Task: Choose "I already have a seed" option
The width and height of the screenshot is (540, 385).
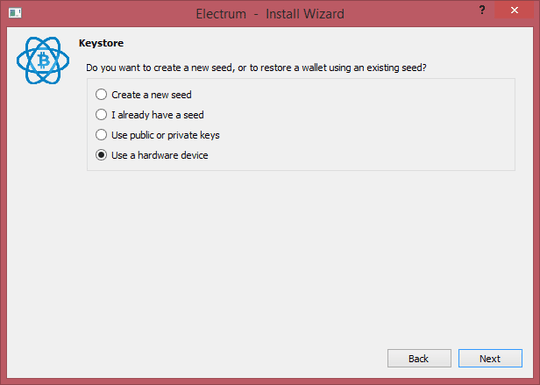Action: 149,115
